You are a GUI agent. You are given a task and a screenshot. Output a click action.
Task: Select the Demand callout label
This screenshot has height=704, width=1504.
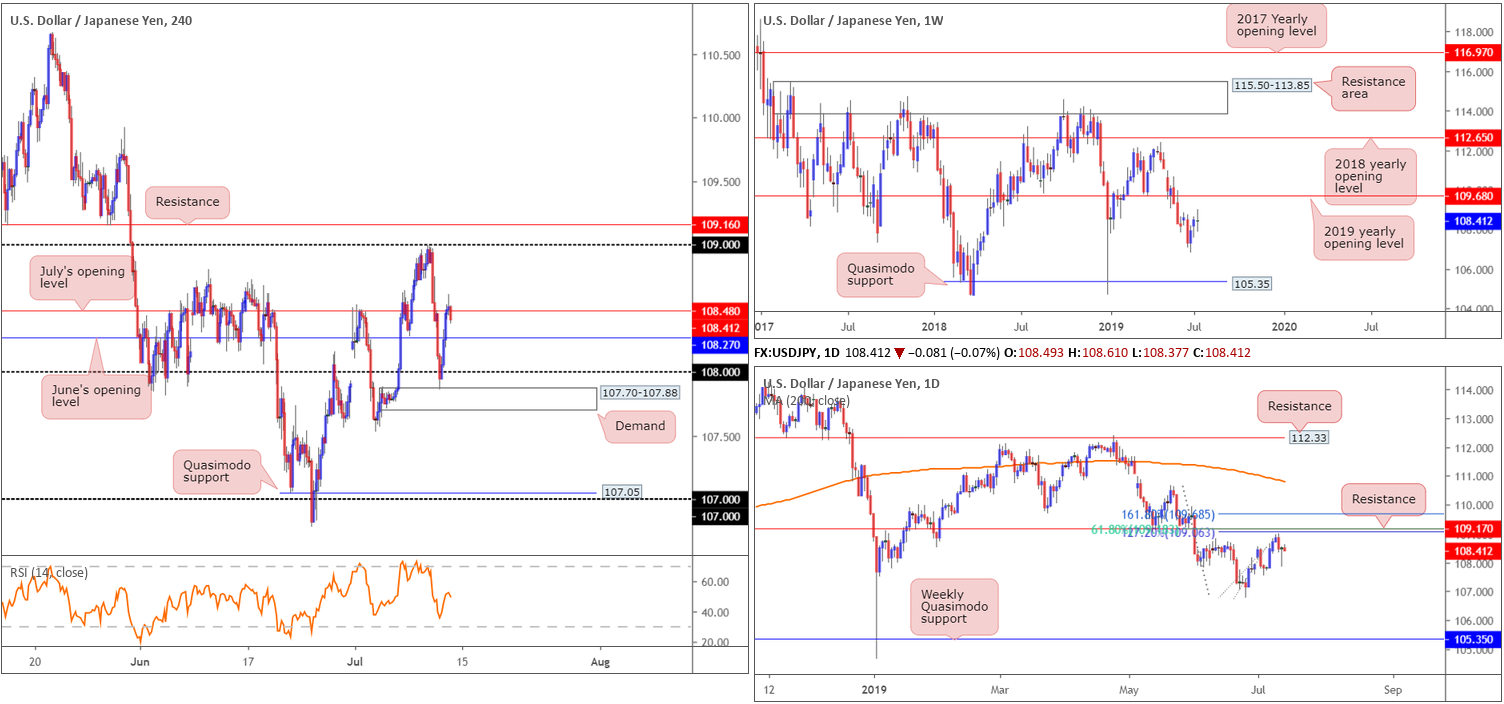pos(639,426)
